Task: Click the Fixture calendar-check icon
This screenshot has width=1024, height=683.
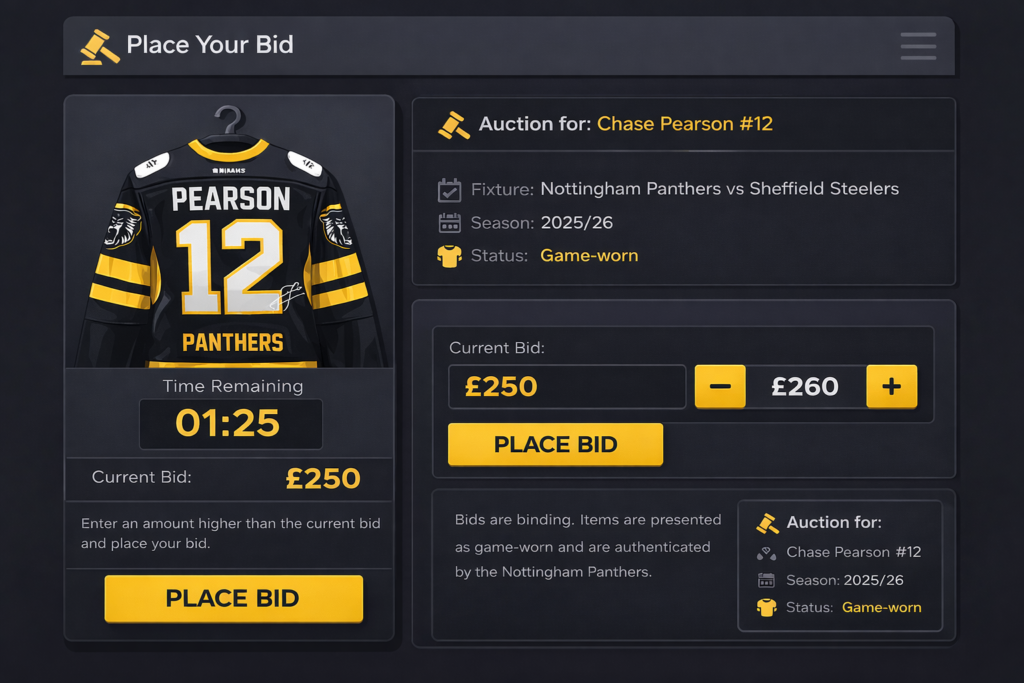Action: (x=449, y=189)
